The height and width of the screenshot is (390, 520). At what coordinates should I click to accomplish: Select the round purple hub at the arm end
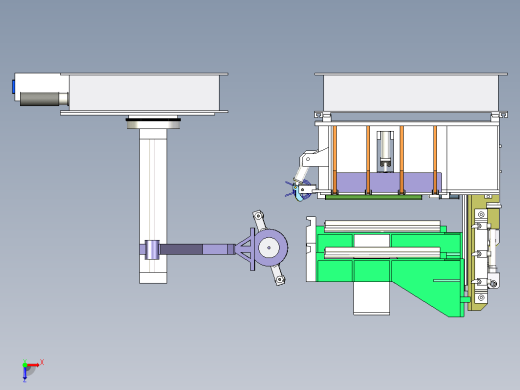click(269, 248)
